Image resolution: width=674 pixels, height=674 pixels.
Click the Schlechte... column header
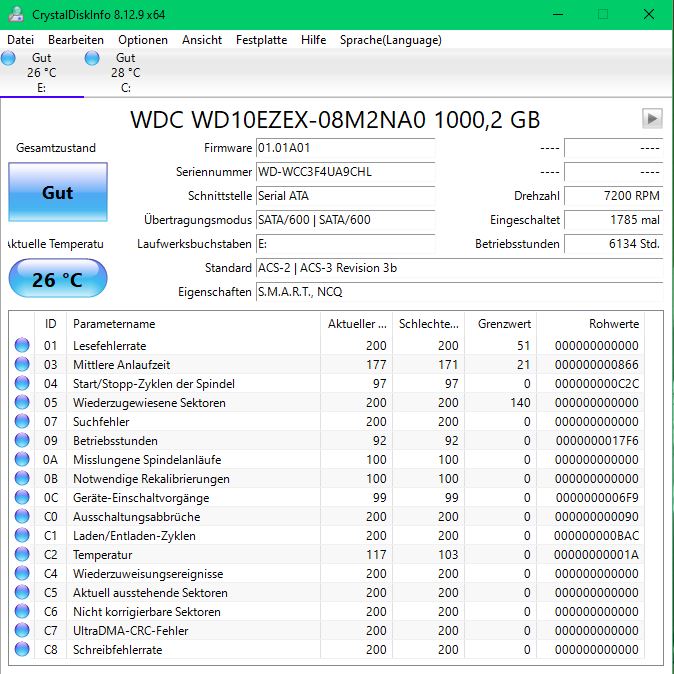(429, 324)
